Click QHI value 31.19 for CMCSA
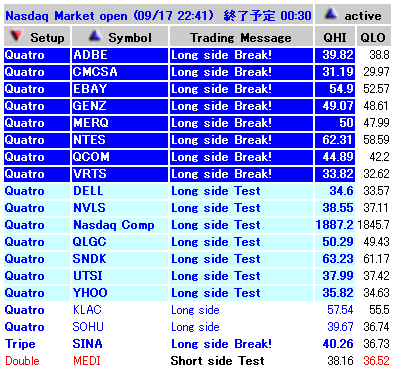Viewport: 395px width, 369px height. [x=335, y=72]
